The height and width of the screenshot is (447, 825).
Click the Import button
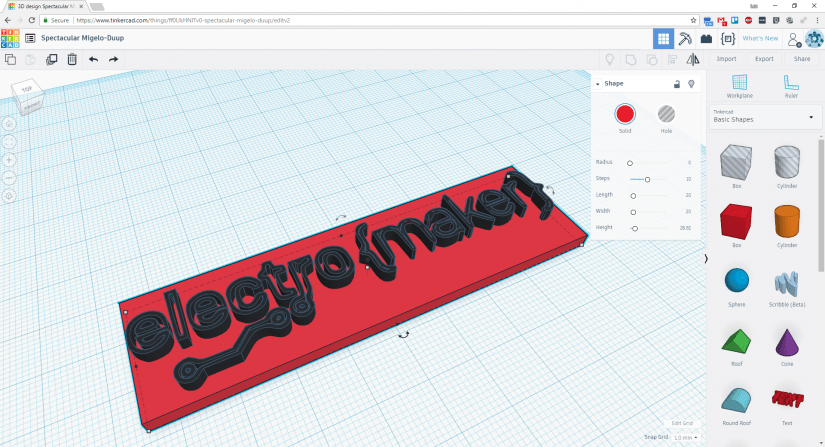727,59
